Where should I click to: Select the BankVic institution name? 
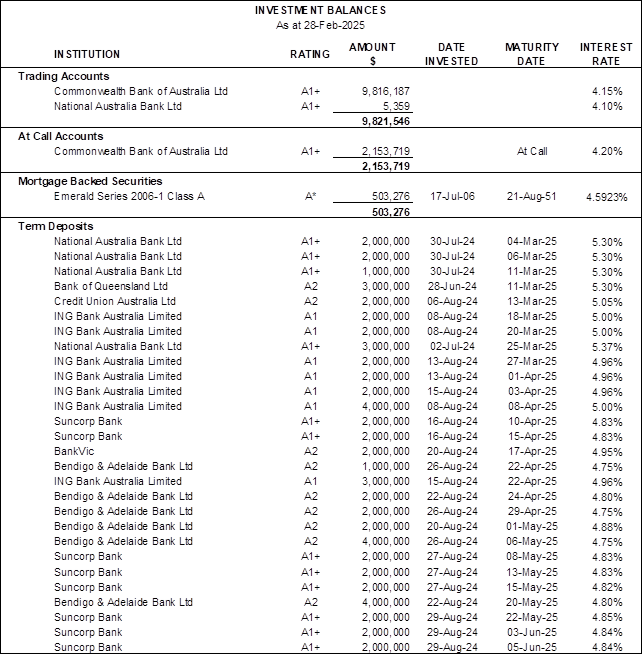74,452
